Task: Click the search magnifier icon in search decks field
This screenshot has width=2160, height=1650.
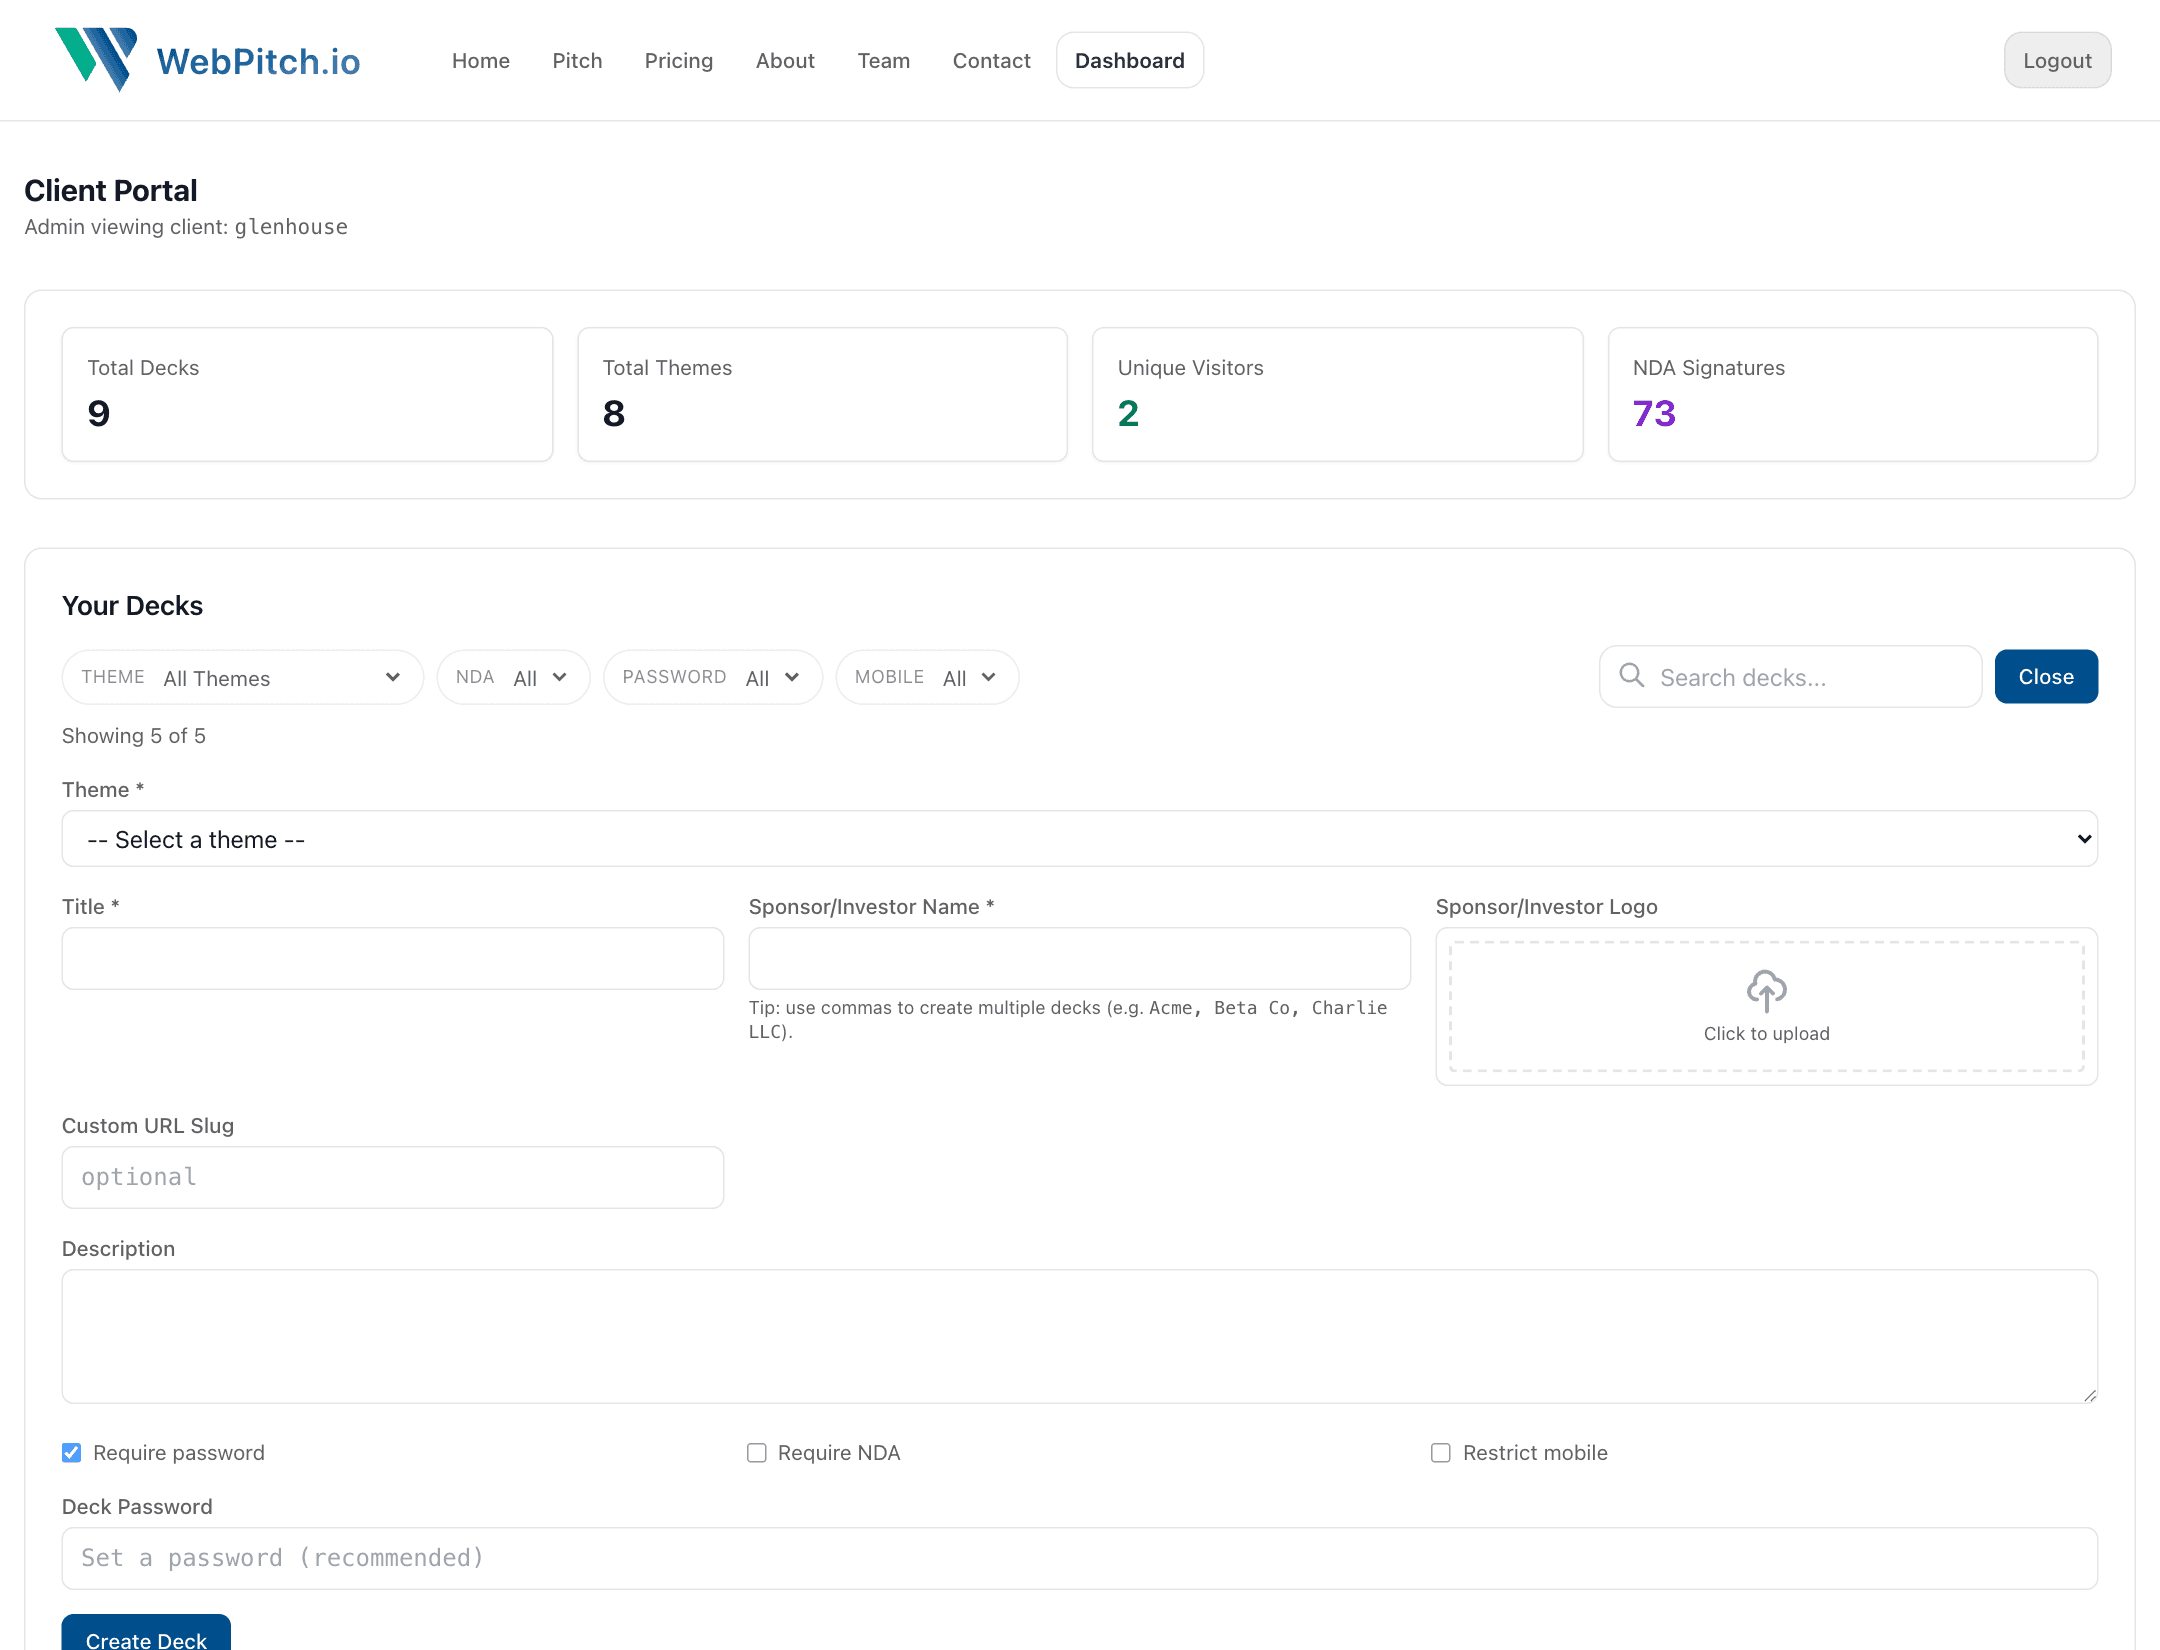Action: click(x=1631, y=676)
